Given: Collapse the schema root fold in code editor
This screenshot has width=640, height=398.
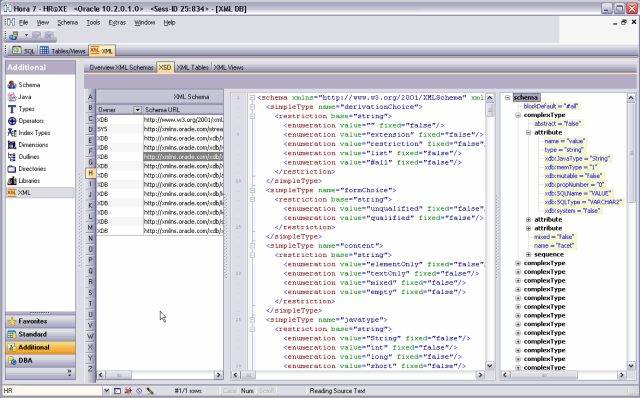Looking at the screenshot, I should [252, 98].
